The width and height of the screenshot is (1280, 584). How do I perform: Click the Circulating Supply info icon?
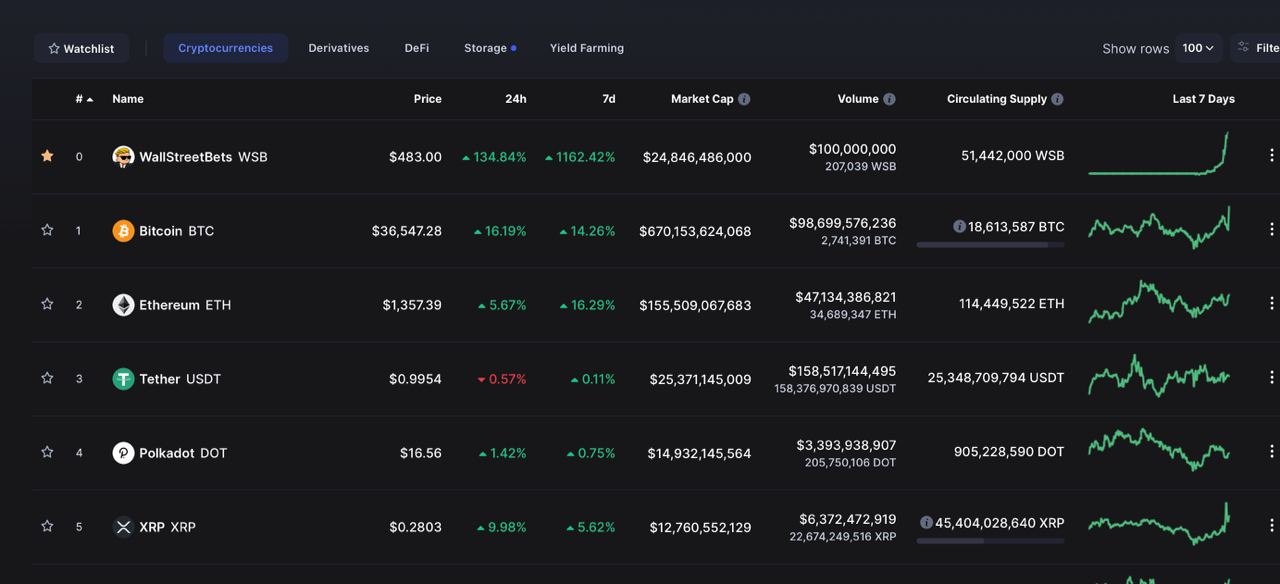coord(1057,99)
